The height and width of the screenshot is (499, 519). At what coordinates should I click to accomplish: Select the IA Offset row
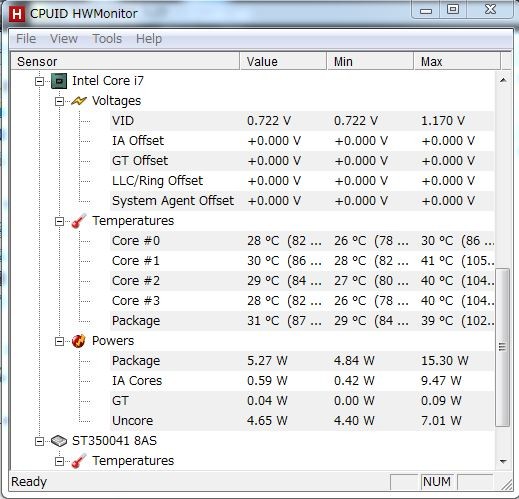tap(302, 141)
